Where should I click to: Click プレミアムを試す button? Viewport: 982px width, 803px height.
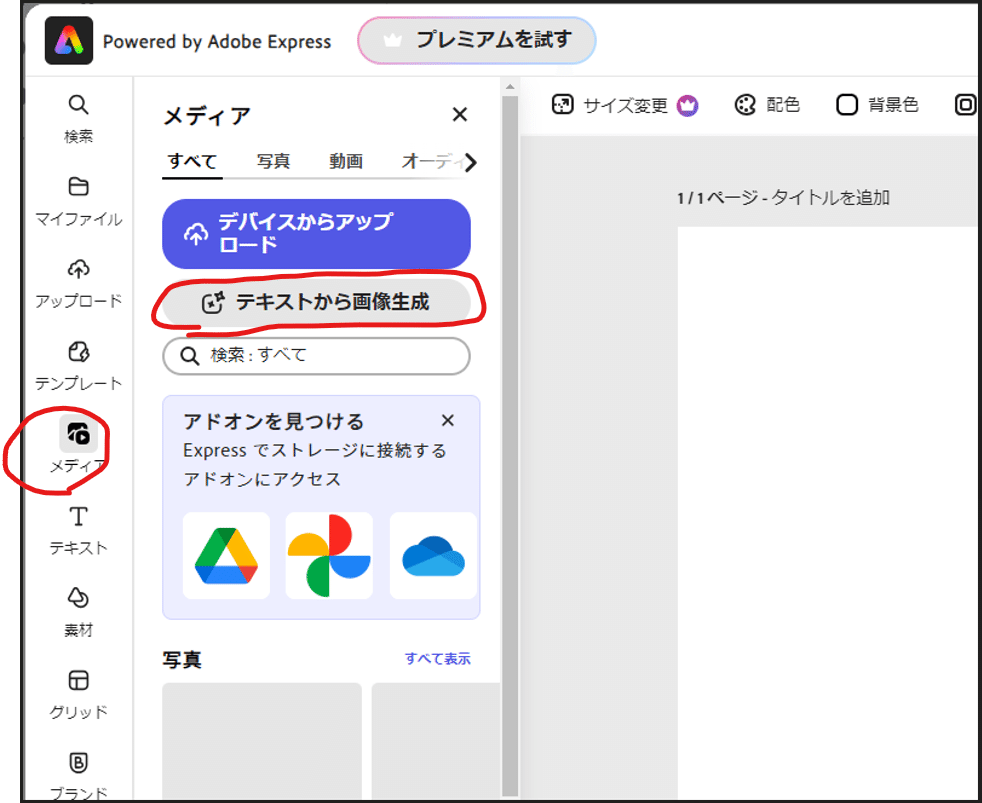point(477,40)
